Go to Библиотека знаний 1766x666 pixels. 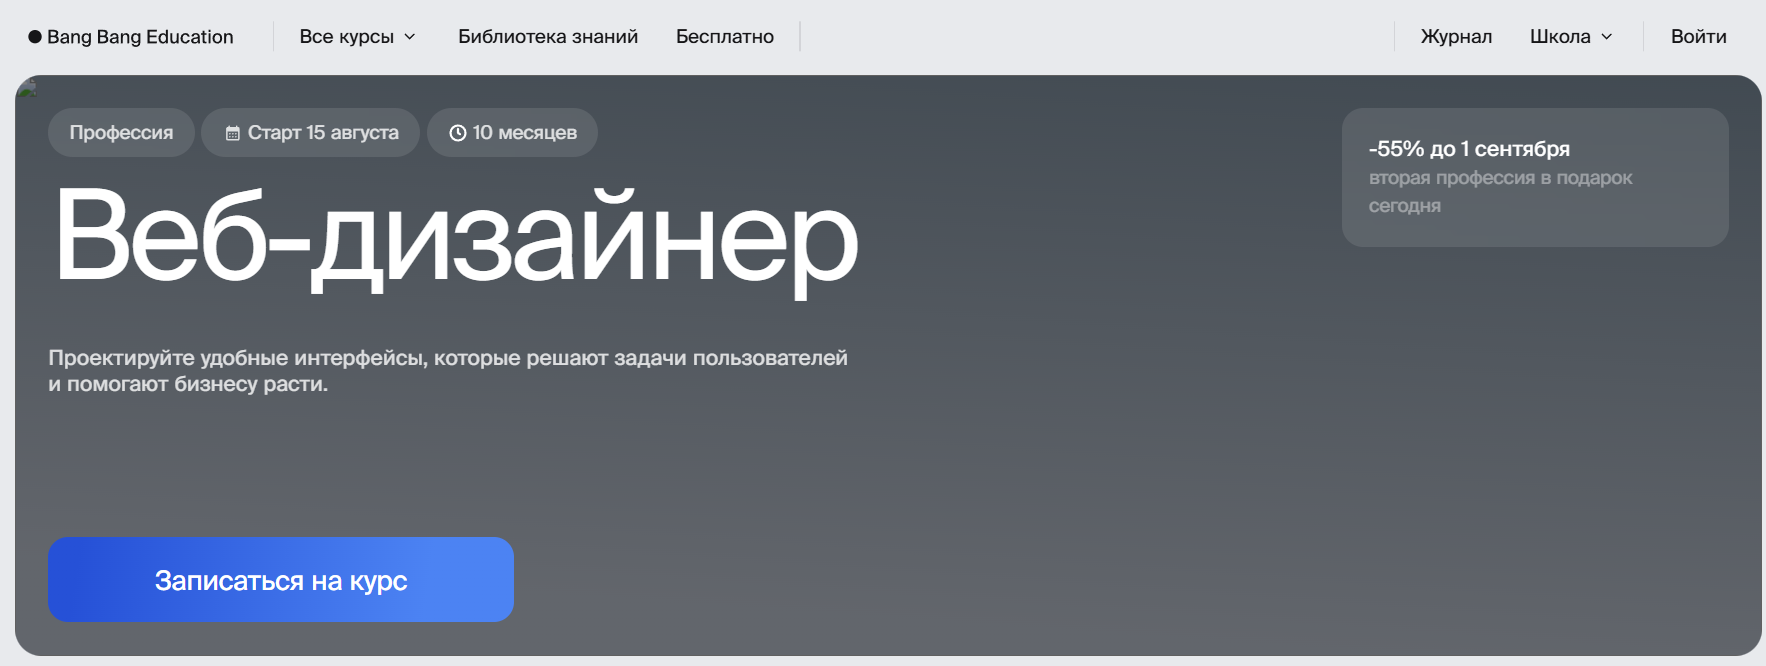pos(547,37)
